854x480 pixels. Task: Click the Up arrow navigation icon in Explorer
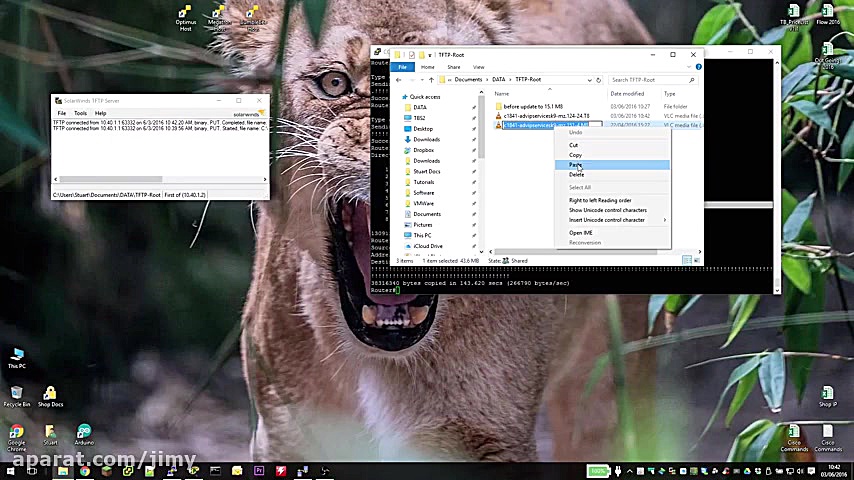(431, 80)
